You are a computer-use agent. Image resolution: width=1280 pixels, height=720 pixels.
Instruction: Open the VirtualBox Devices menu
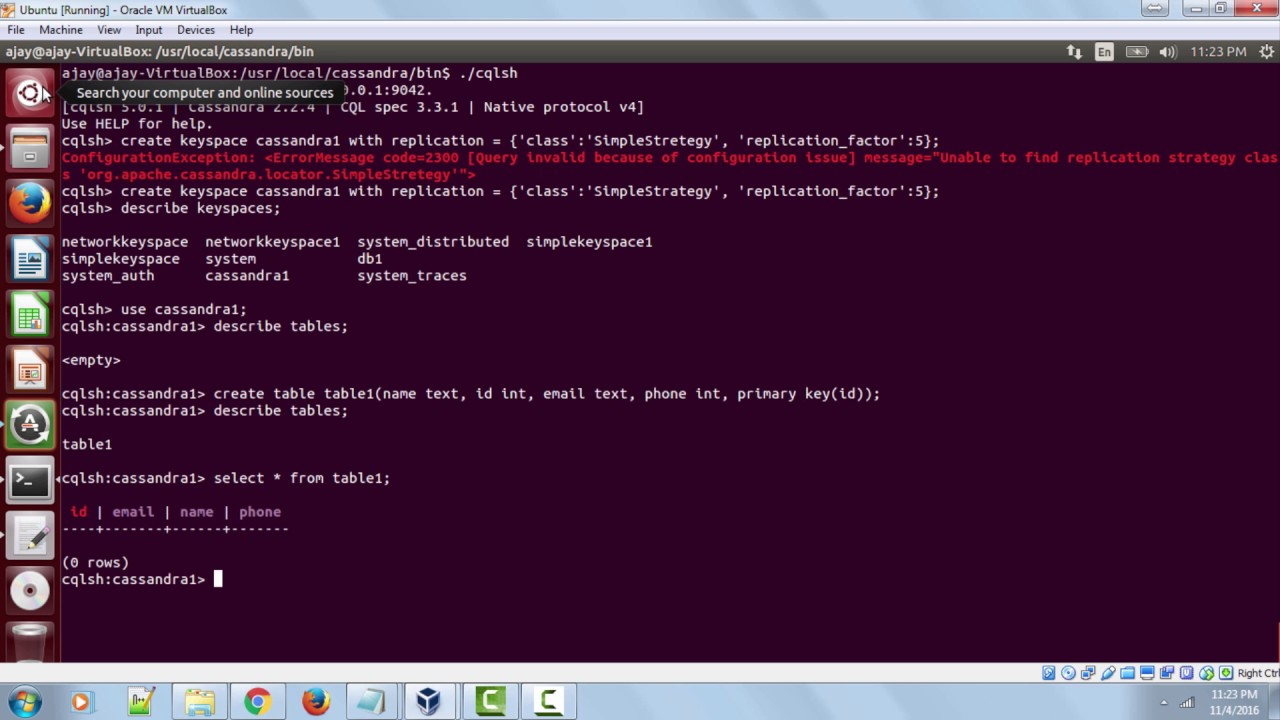[196, 30]
